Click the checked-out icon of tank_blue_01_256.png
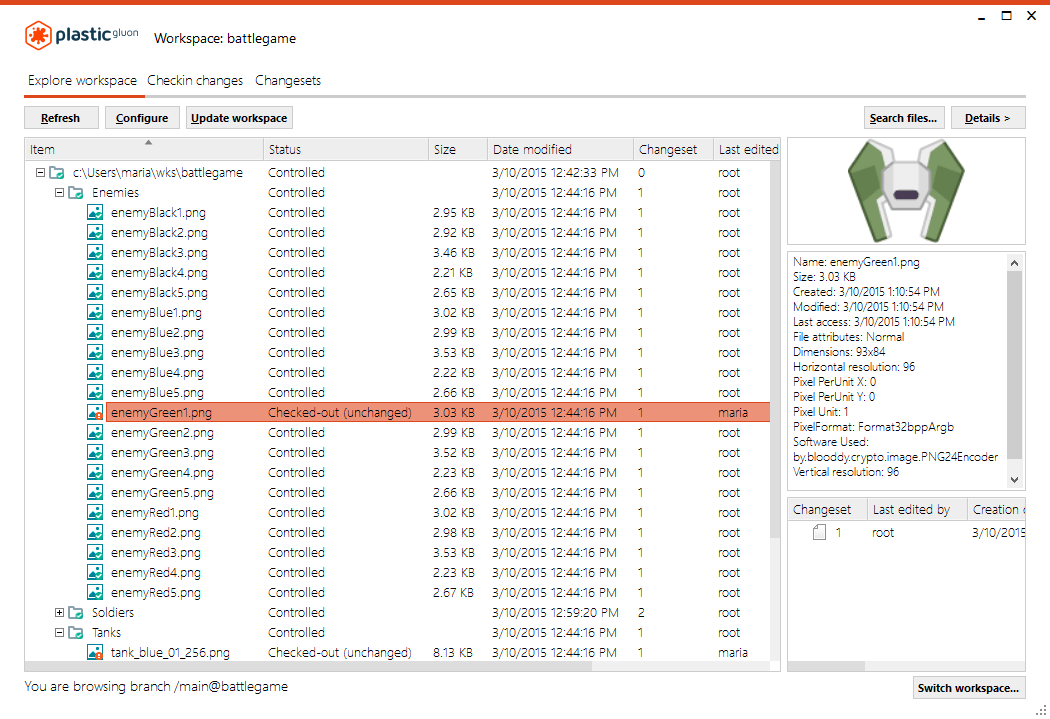This screenshot has width=1050, height=719. click(x=95, y=653)
